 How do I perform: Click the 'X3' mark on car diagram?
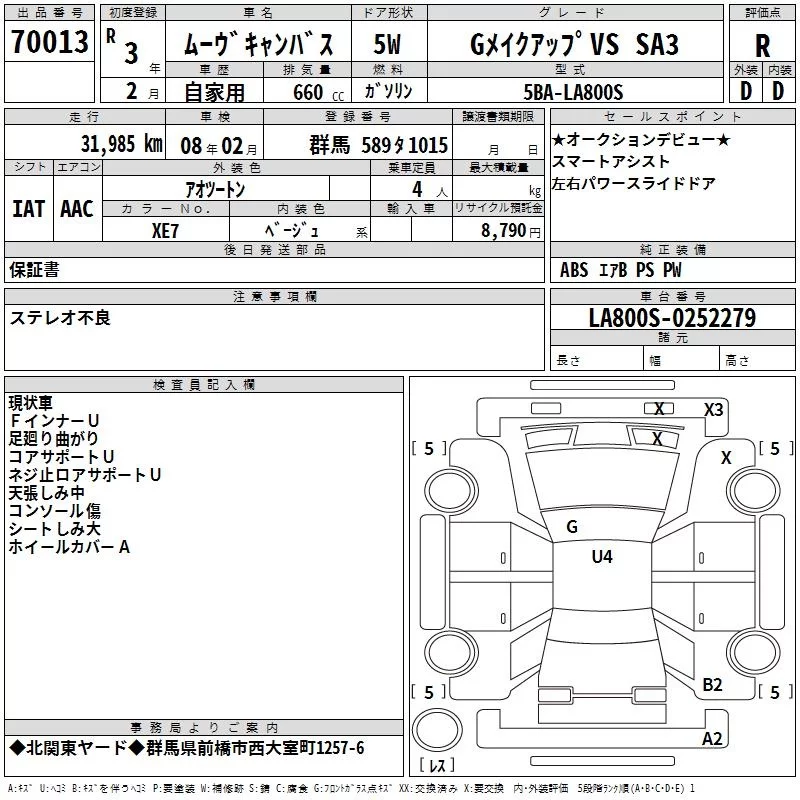click(713, 410)
